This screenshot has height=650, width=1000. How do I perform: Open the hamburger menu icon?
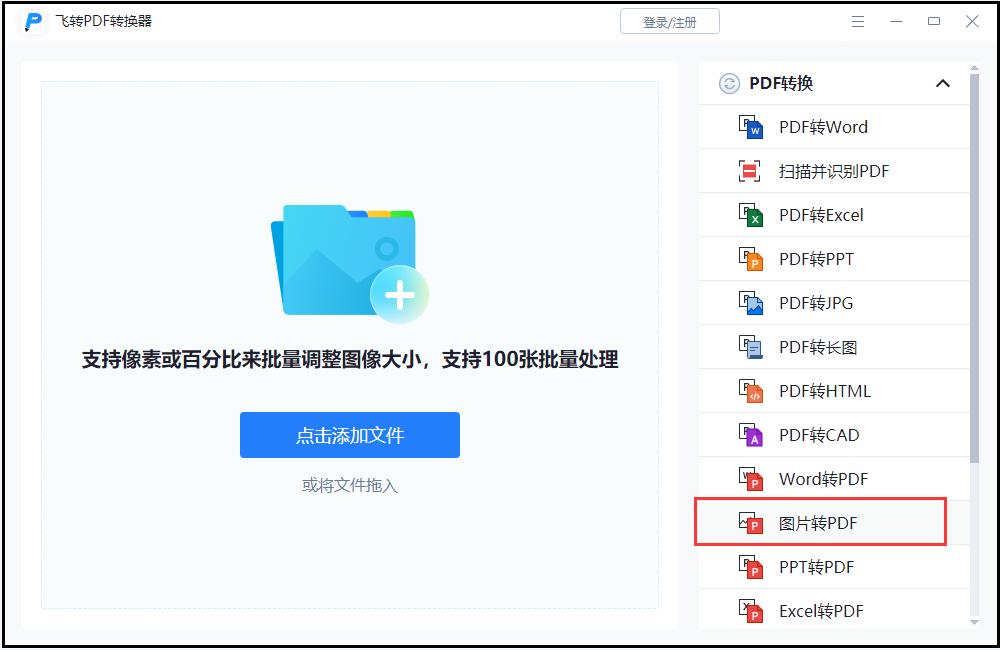[x=858, y=21]
